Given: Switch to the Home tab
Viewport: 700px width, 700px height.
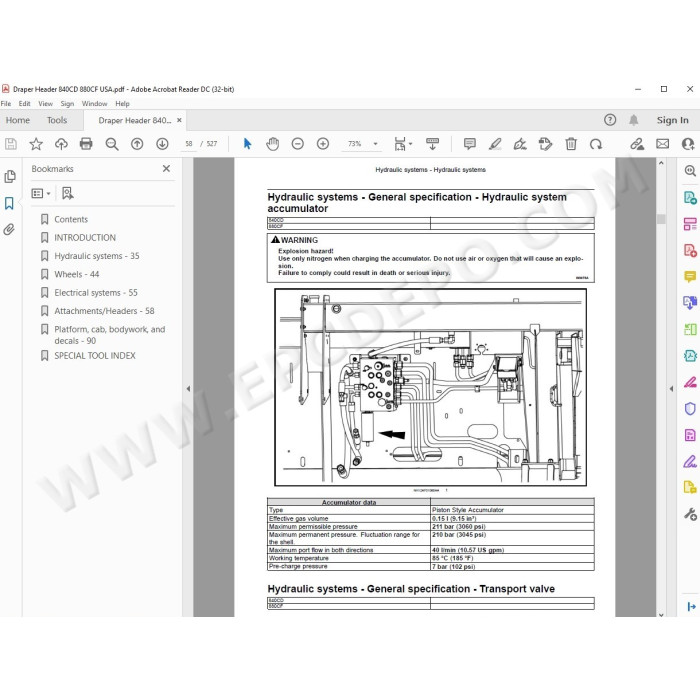Looking at the screenshot, I should 18,120.
